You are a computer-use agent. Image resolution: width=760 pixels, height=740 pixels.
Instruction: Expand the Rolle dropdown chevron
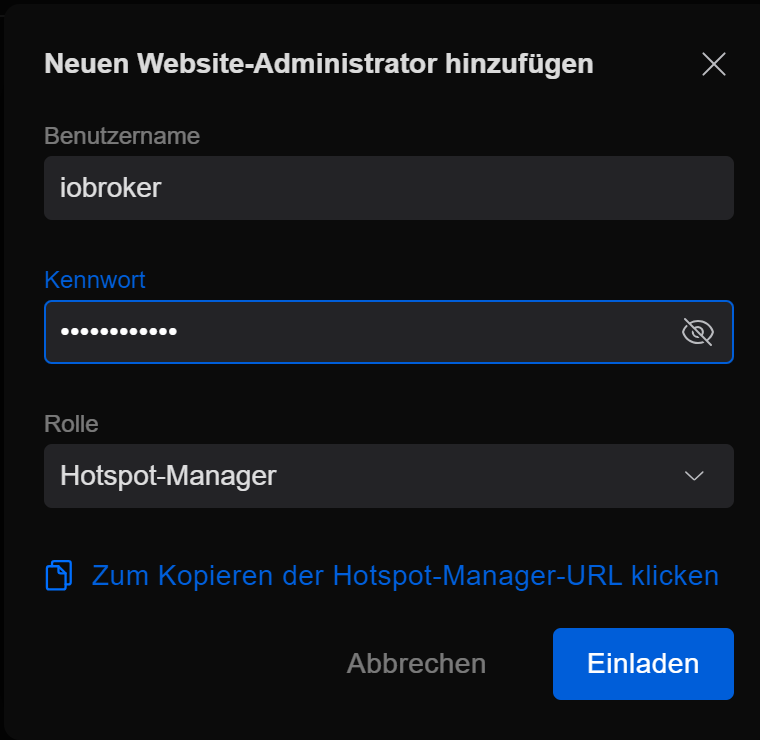click(694, 476)
